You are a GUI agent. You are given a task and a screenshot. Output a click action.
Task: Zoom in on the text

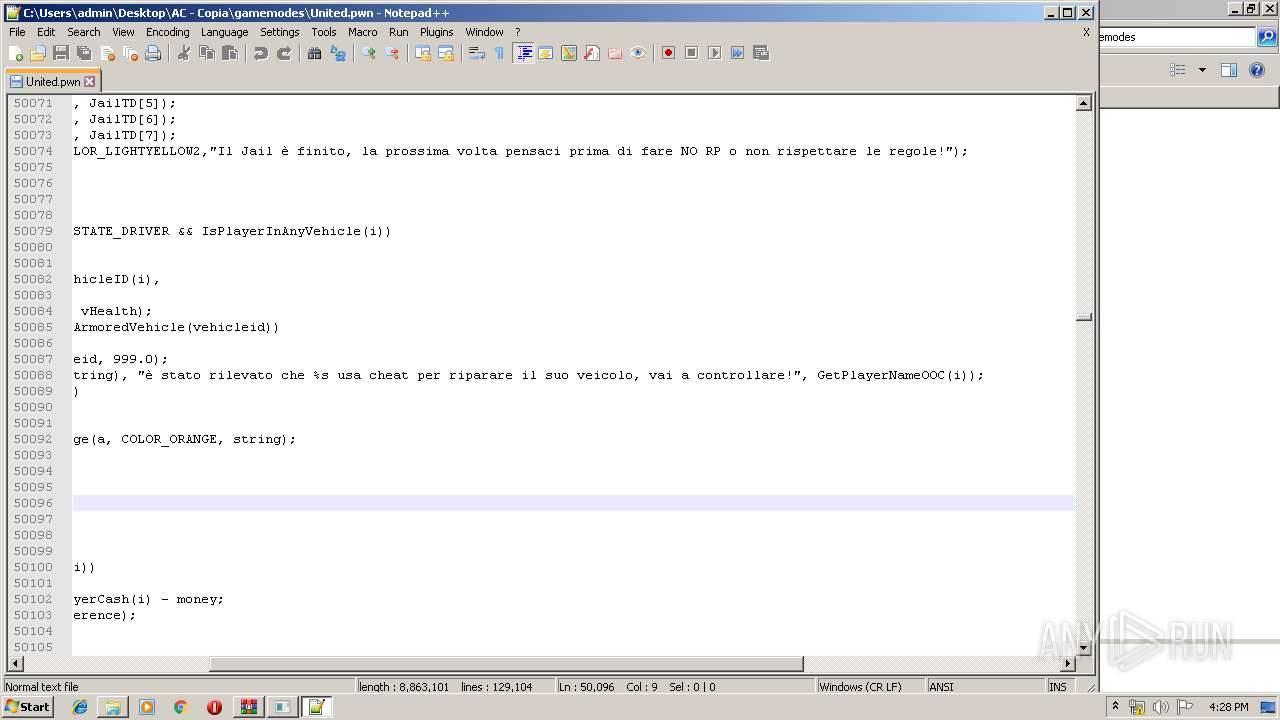369,53
